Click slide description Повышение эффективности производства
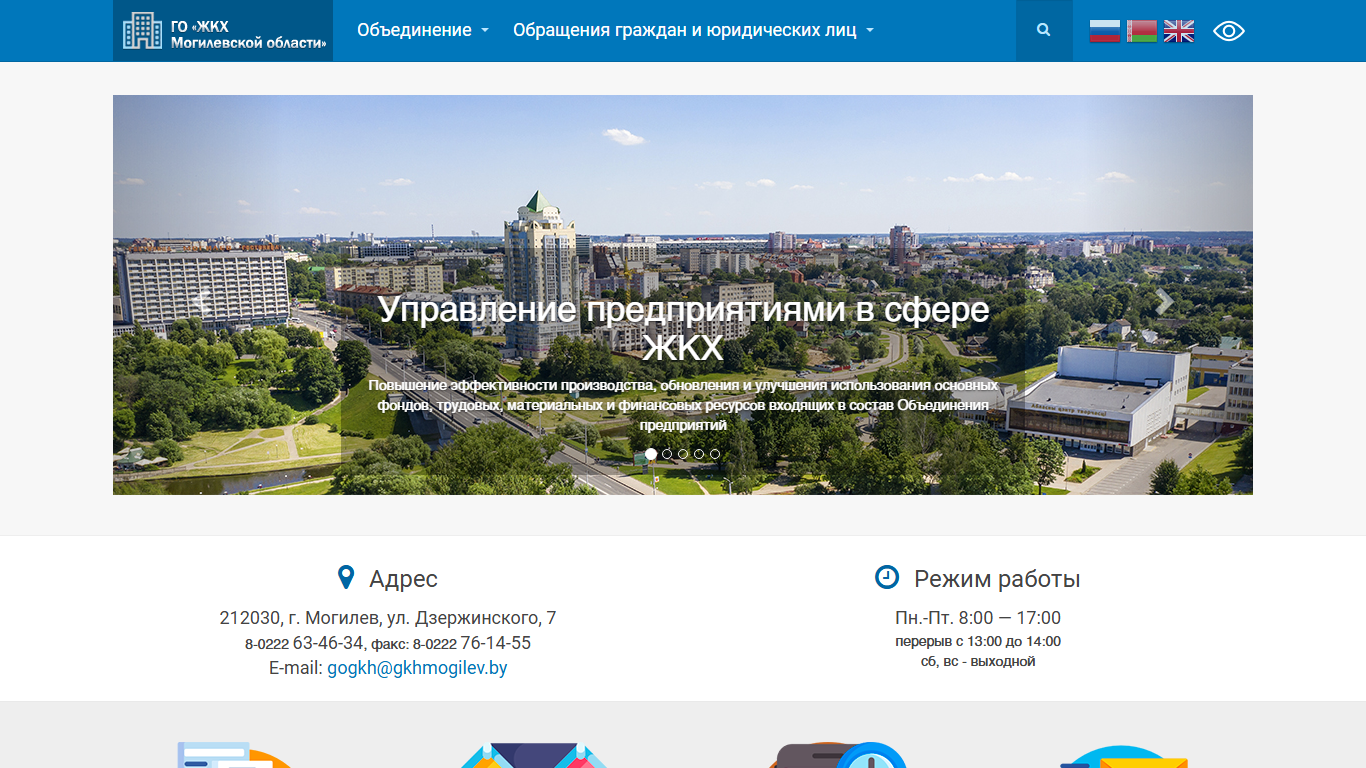 (683, 405)
